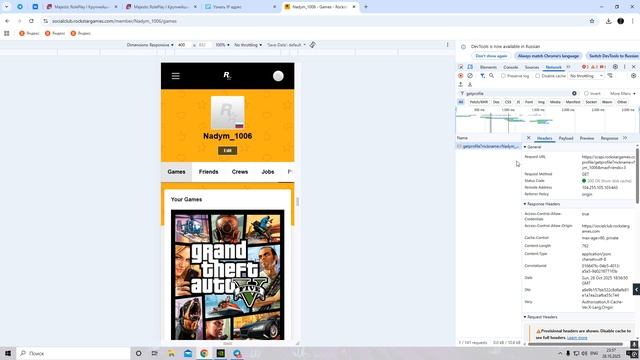Toggle the device toolbar icon in DevTools
Screen dimensions: 640x360
tap(470, 67)
